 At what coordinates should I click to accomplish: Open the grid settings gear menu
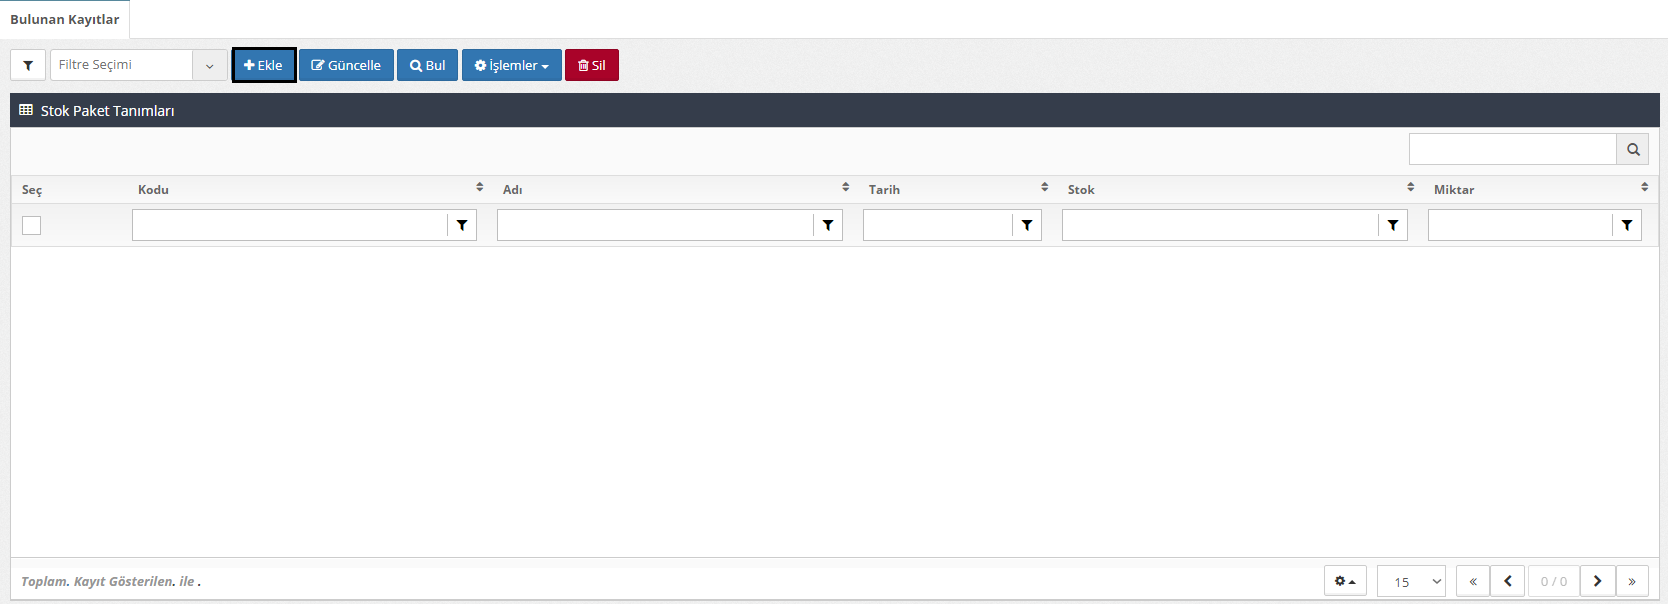pos(1345,581)
